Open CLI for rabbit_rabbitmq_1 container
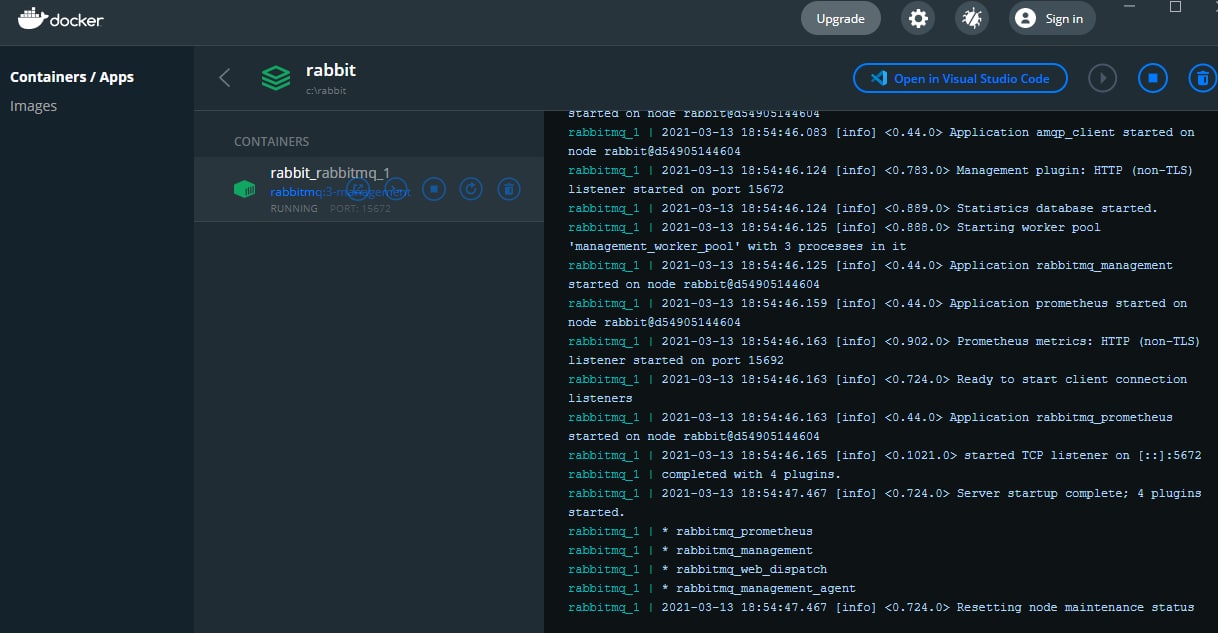The width and height of the screenshot is (1218, 633). pos(396,188)
